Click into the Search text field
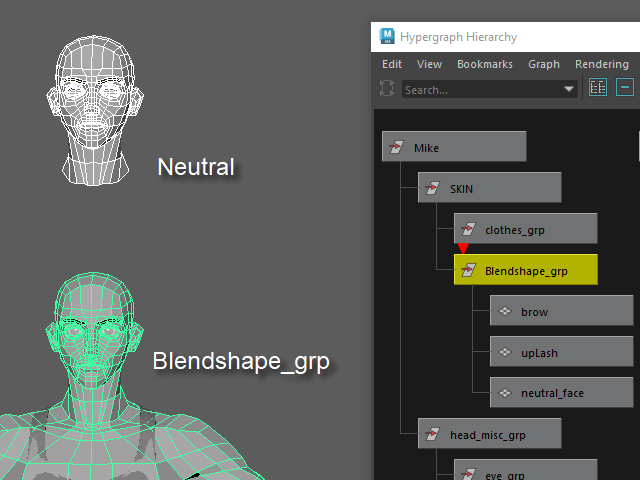Viewport: 640px width, 480px height. 480,89
